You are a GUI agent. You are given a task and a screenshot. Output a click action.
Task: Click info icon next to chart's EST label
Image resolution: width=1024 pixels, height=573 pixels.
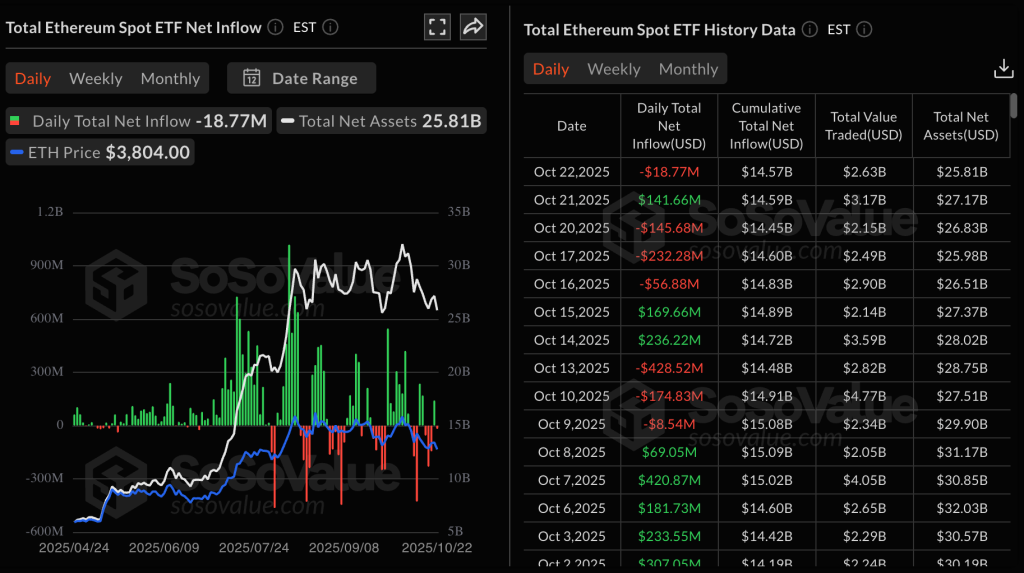[331, 27]
